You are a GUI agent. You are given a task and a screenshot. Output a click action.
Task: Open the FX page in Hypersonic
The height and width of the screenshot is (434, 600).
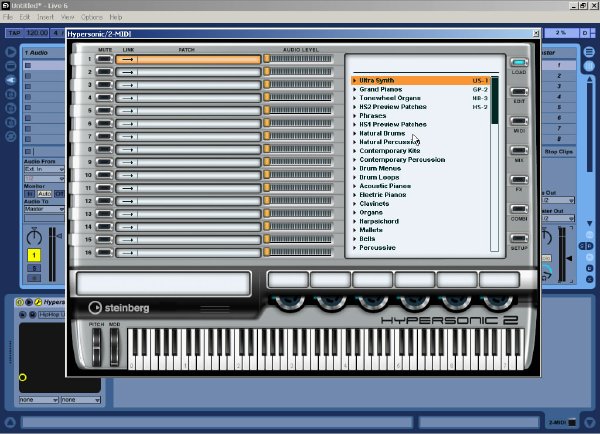(x=519, y=180)
